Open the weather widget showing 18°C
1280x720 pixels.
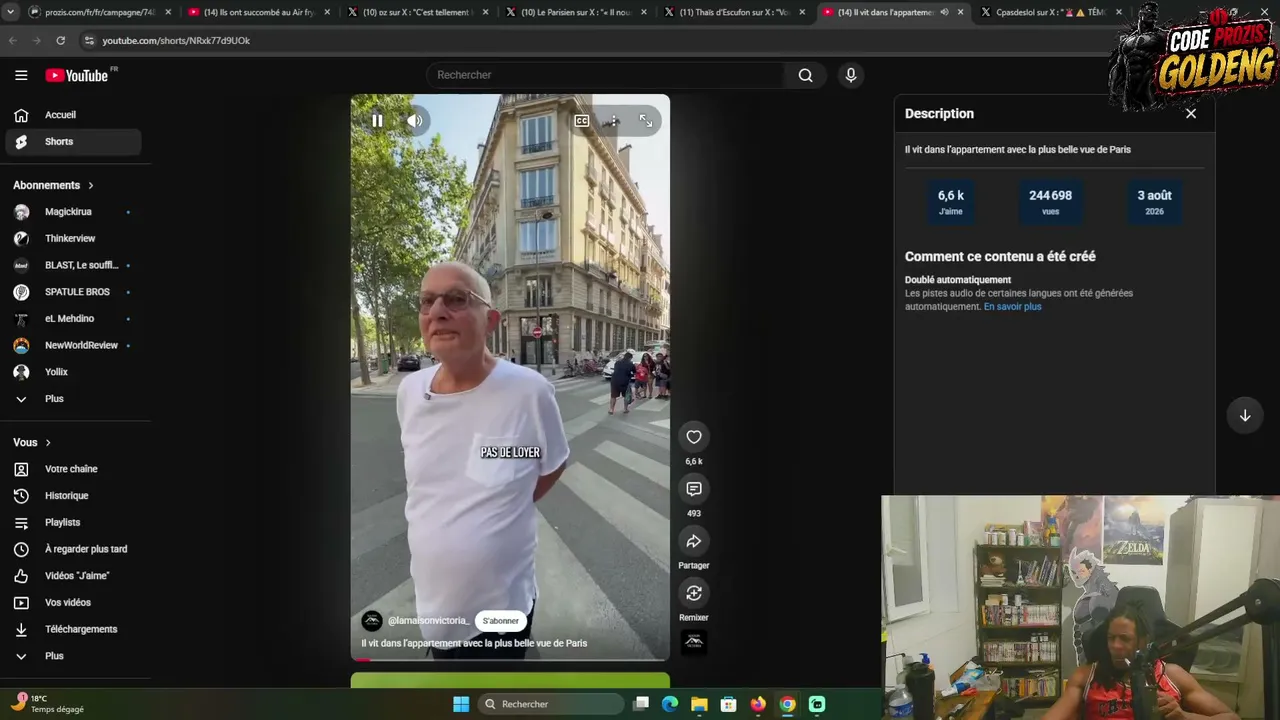[50, 704]
